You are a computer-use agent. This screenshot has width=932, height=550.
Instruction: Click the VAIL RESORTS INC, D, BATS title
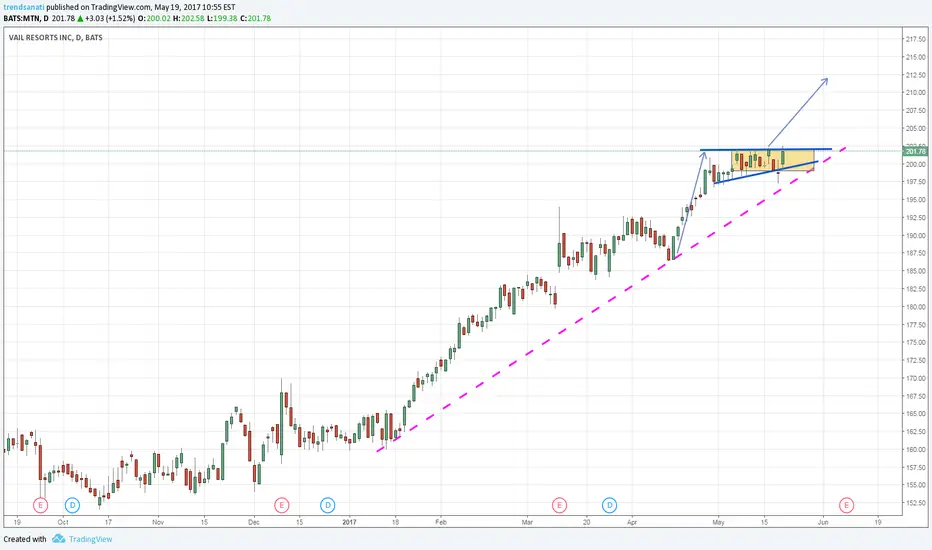click(x=55, y=37)
